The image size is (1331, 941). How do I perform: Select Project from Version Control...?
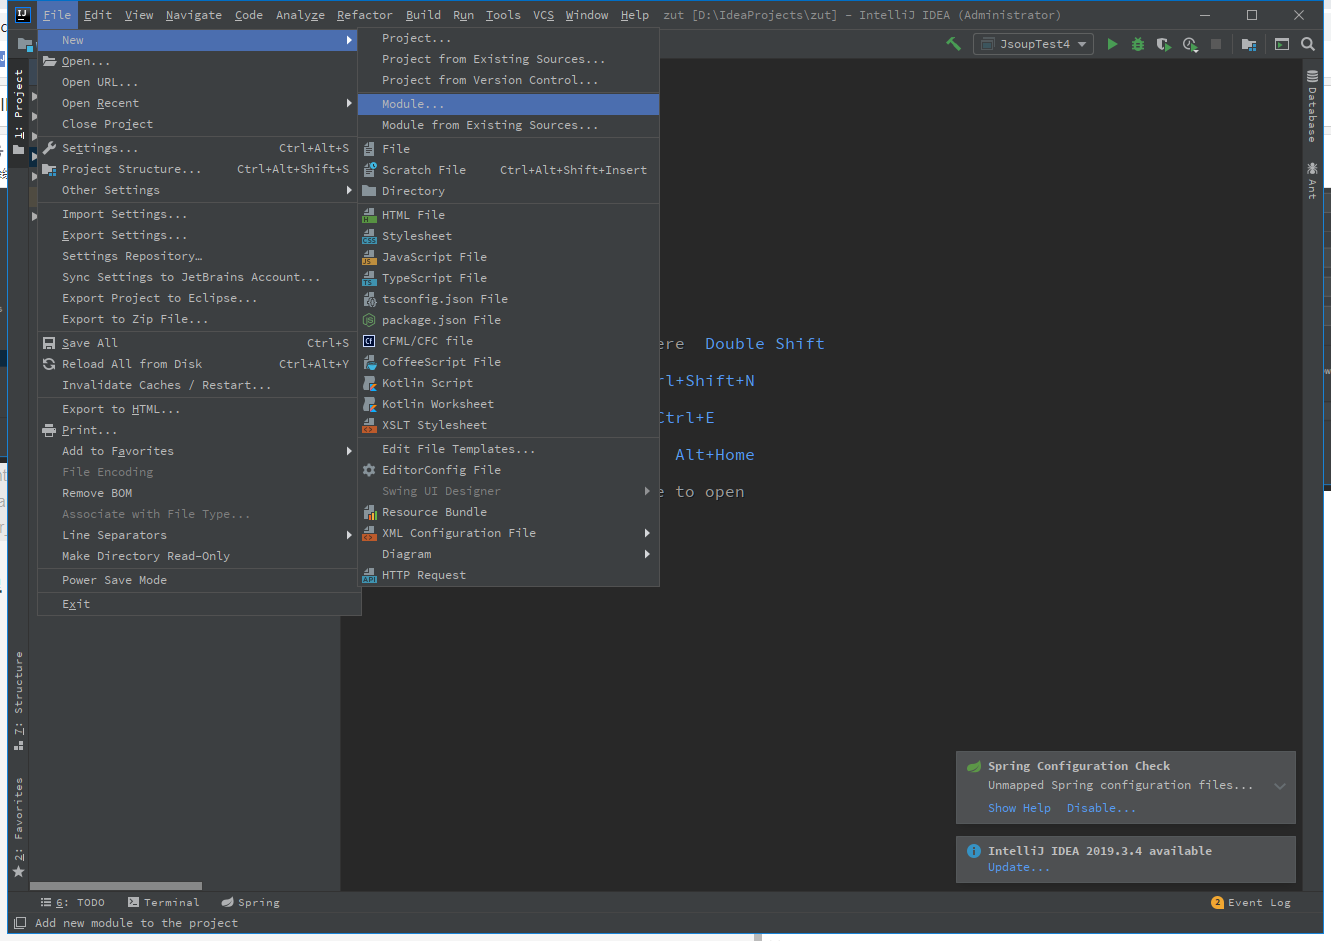(x=509, y=80)
